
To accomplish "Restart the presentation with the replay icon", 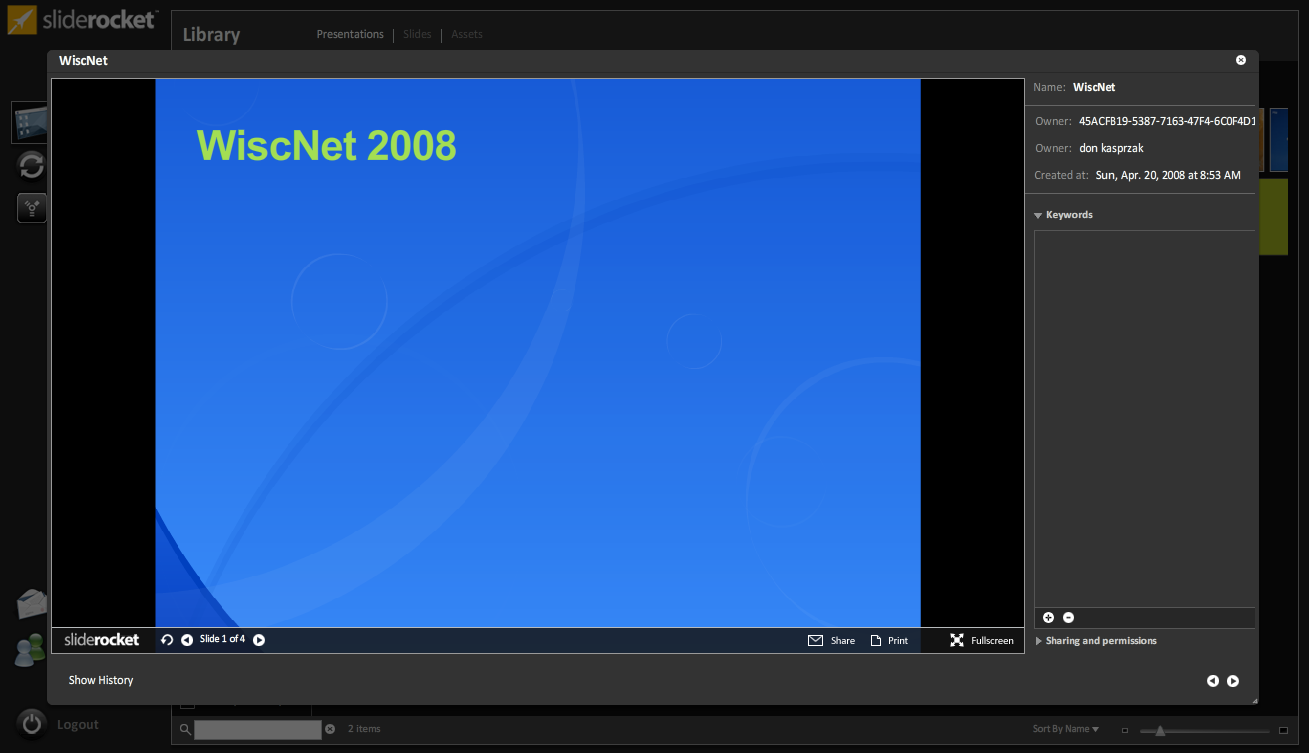I will [167, 640].
